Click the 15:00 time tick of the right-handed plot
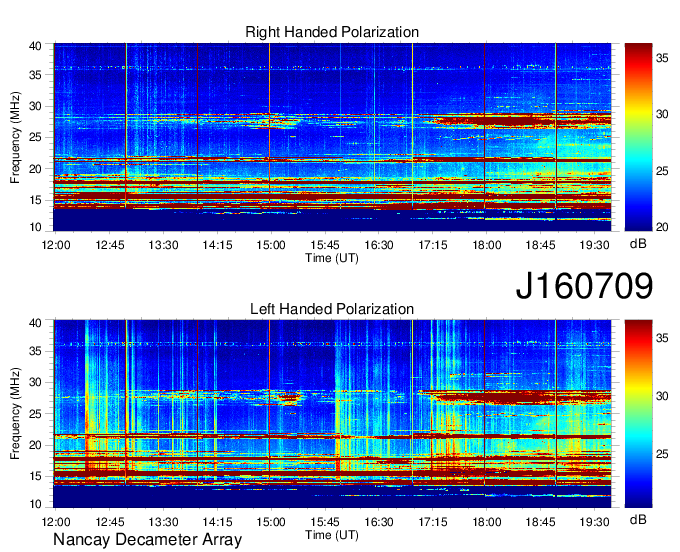The image size is (680, 552). [271, 245]
